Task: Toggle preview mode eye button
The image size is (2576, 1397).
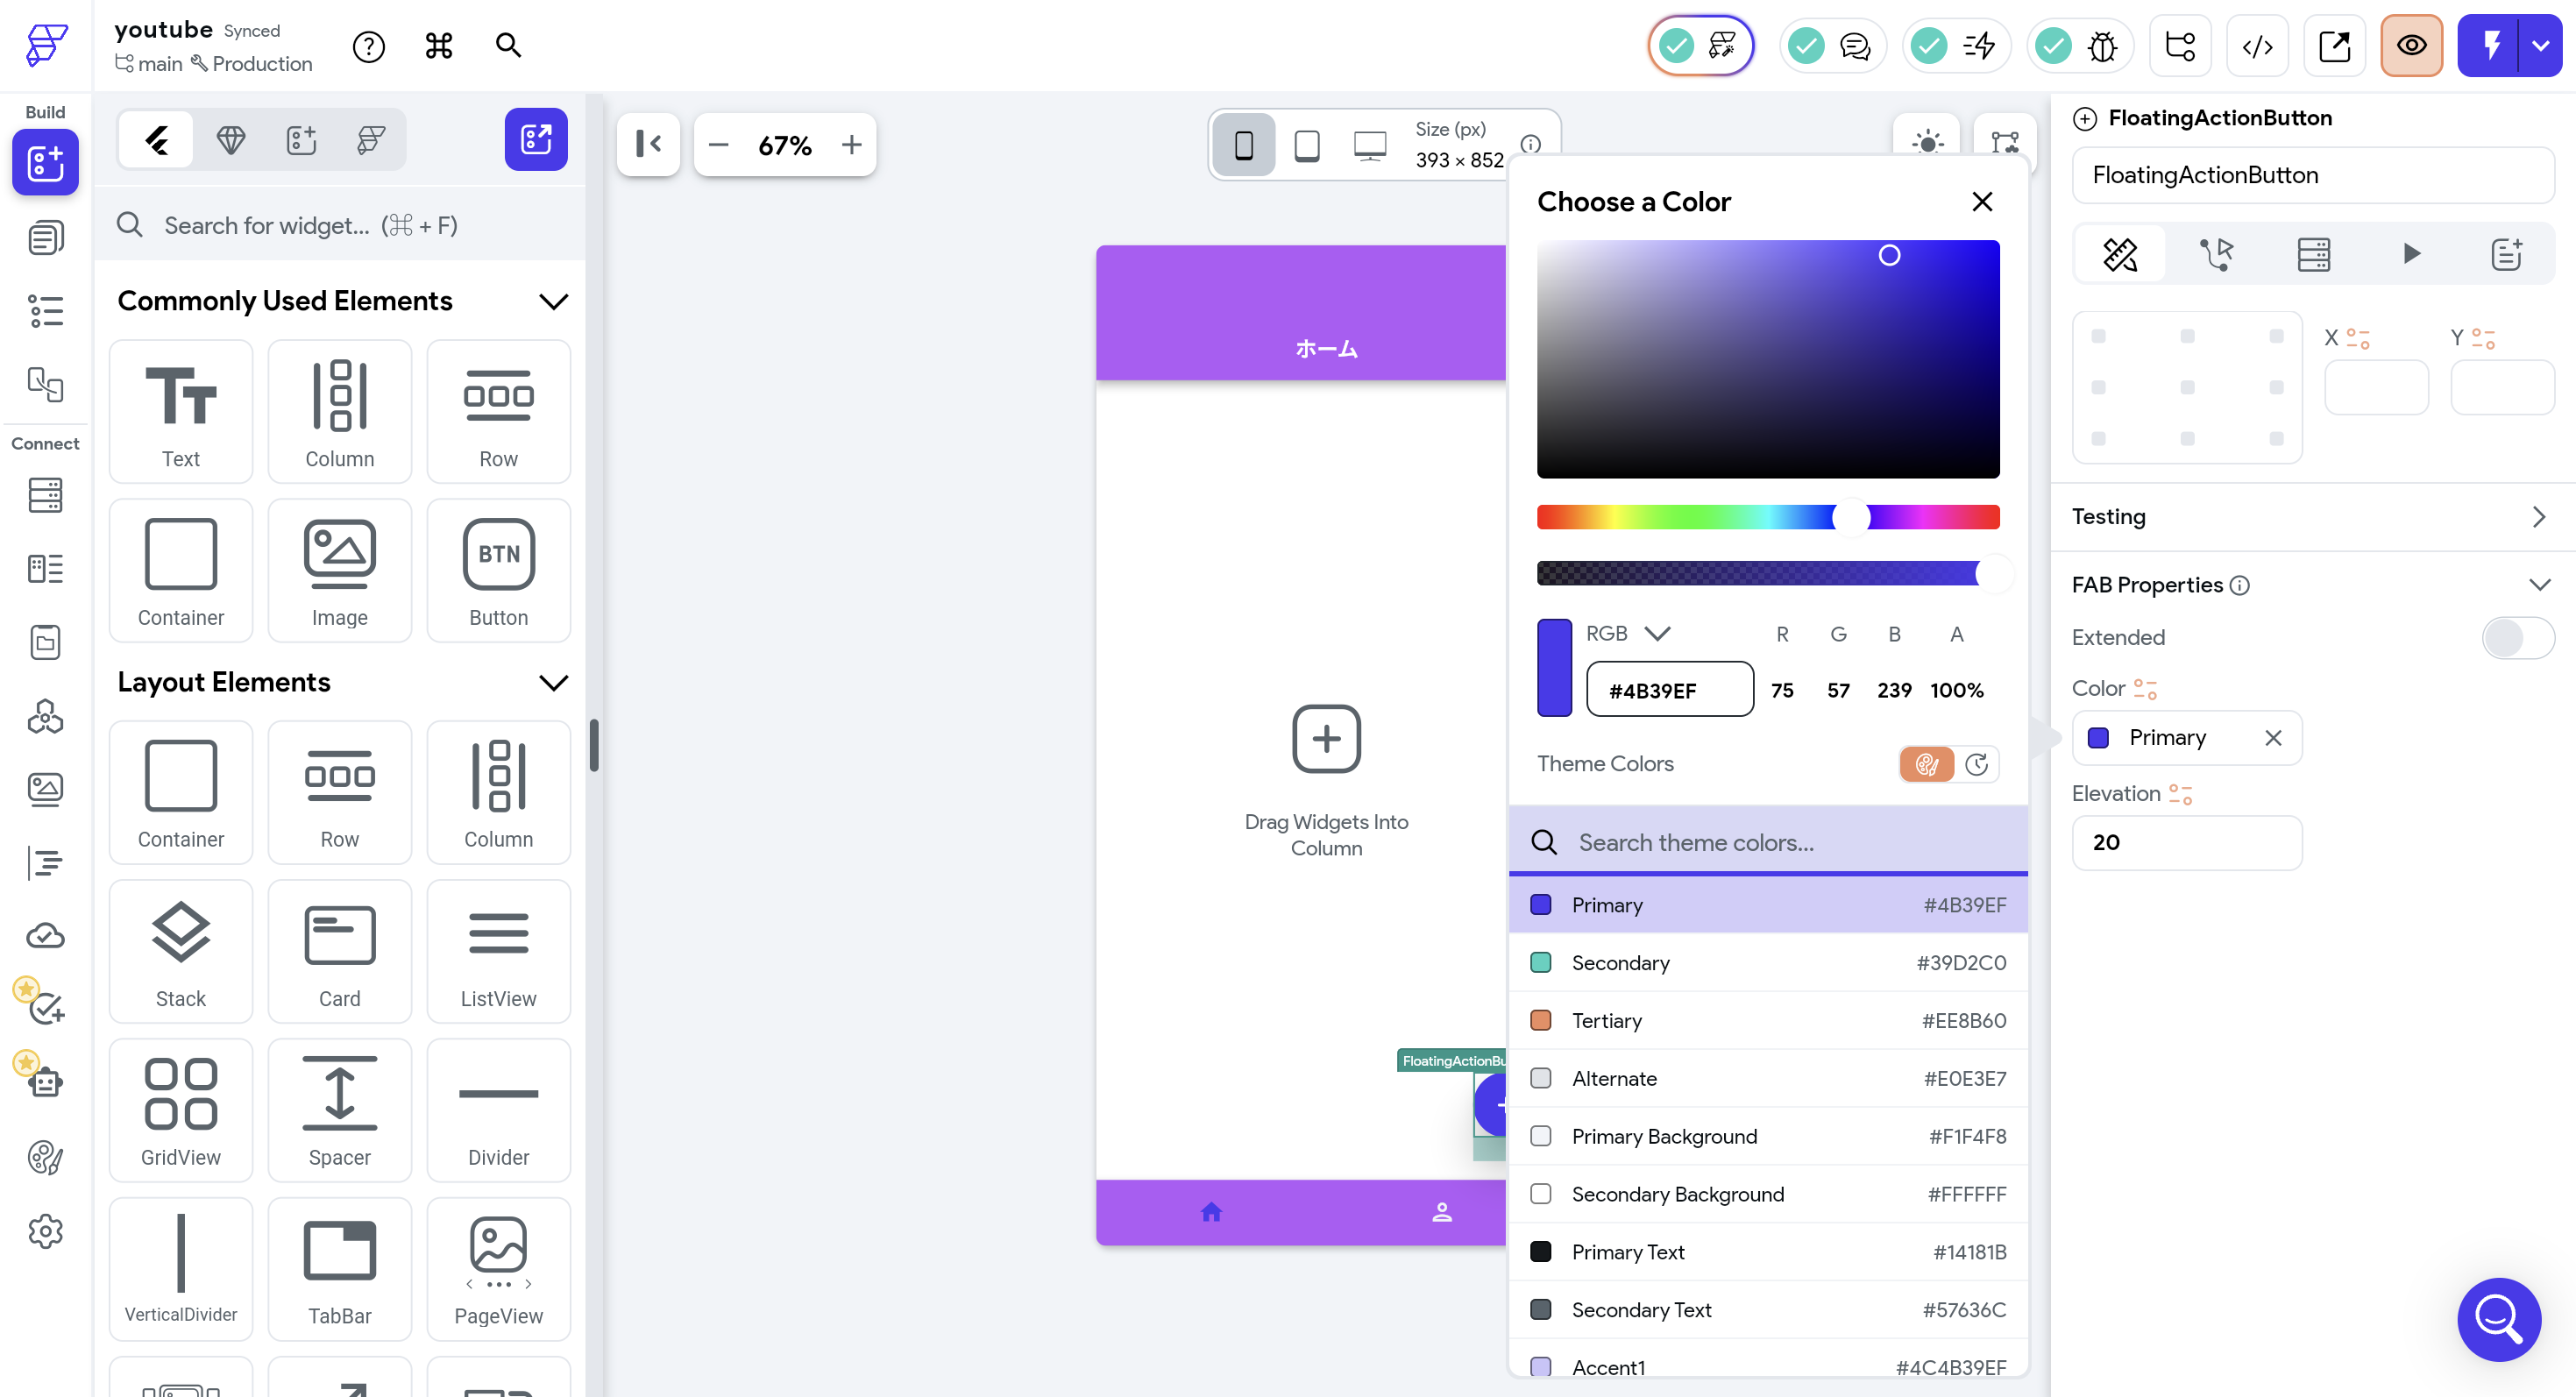Action: click(2410, 46)
